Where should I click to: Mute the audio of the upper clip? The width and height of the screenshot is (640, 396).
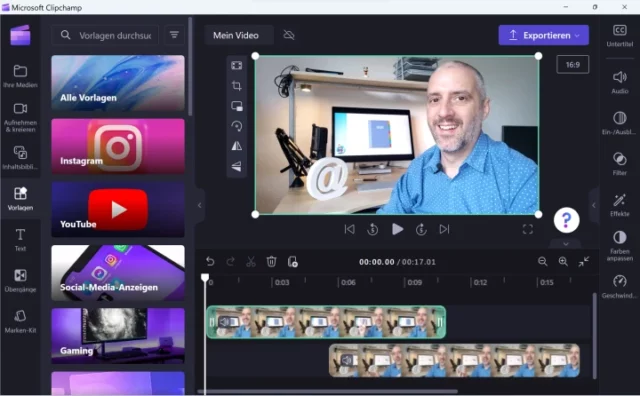(224, 322)
